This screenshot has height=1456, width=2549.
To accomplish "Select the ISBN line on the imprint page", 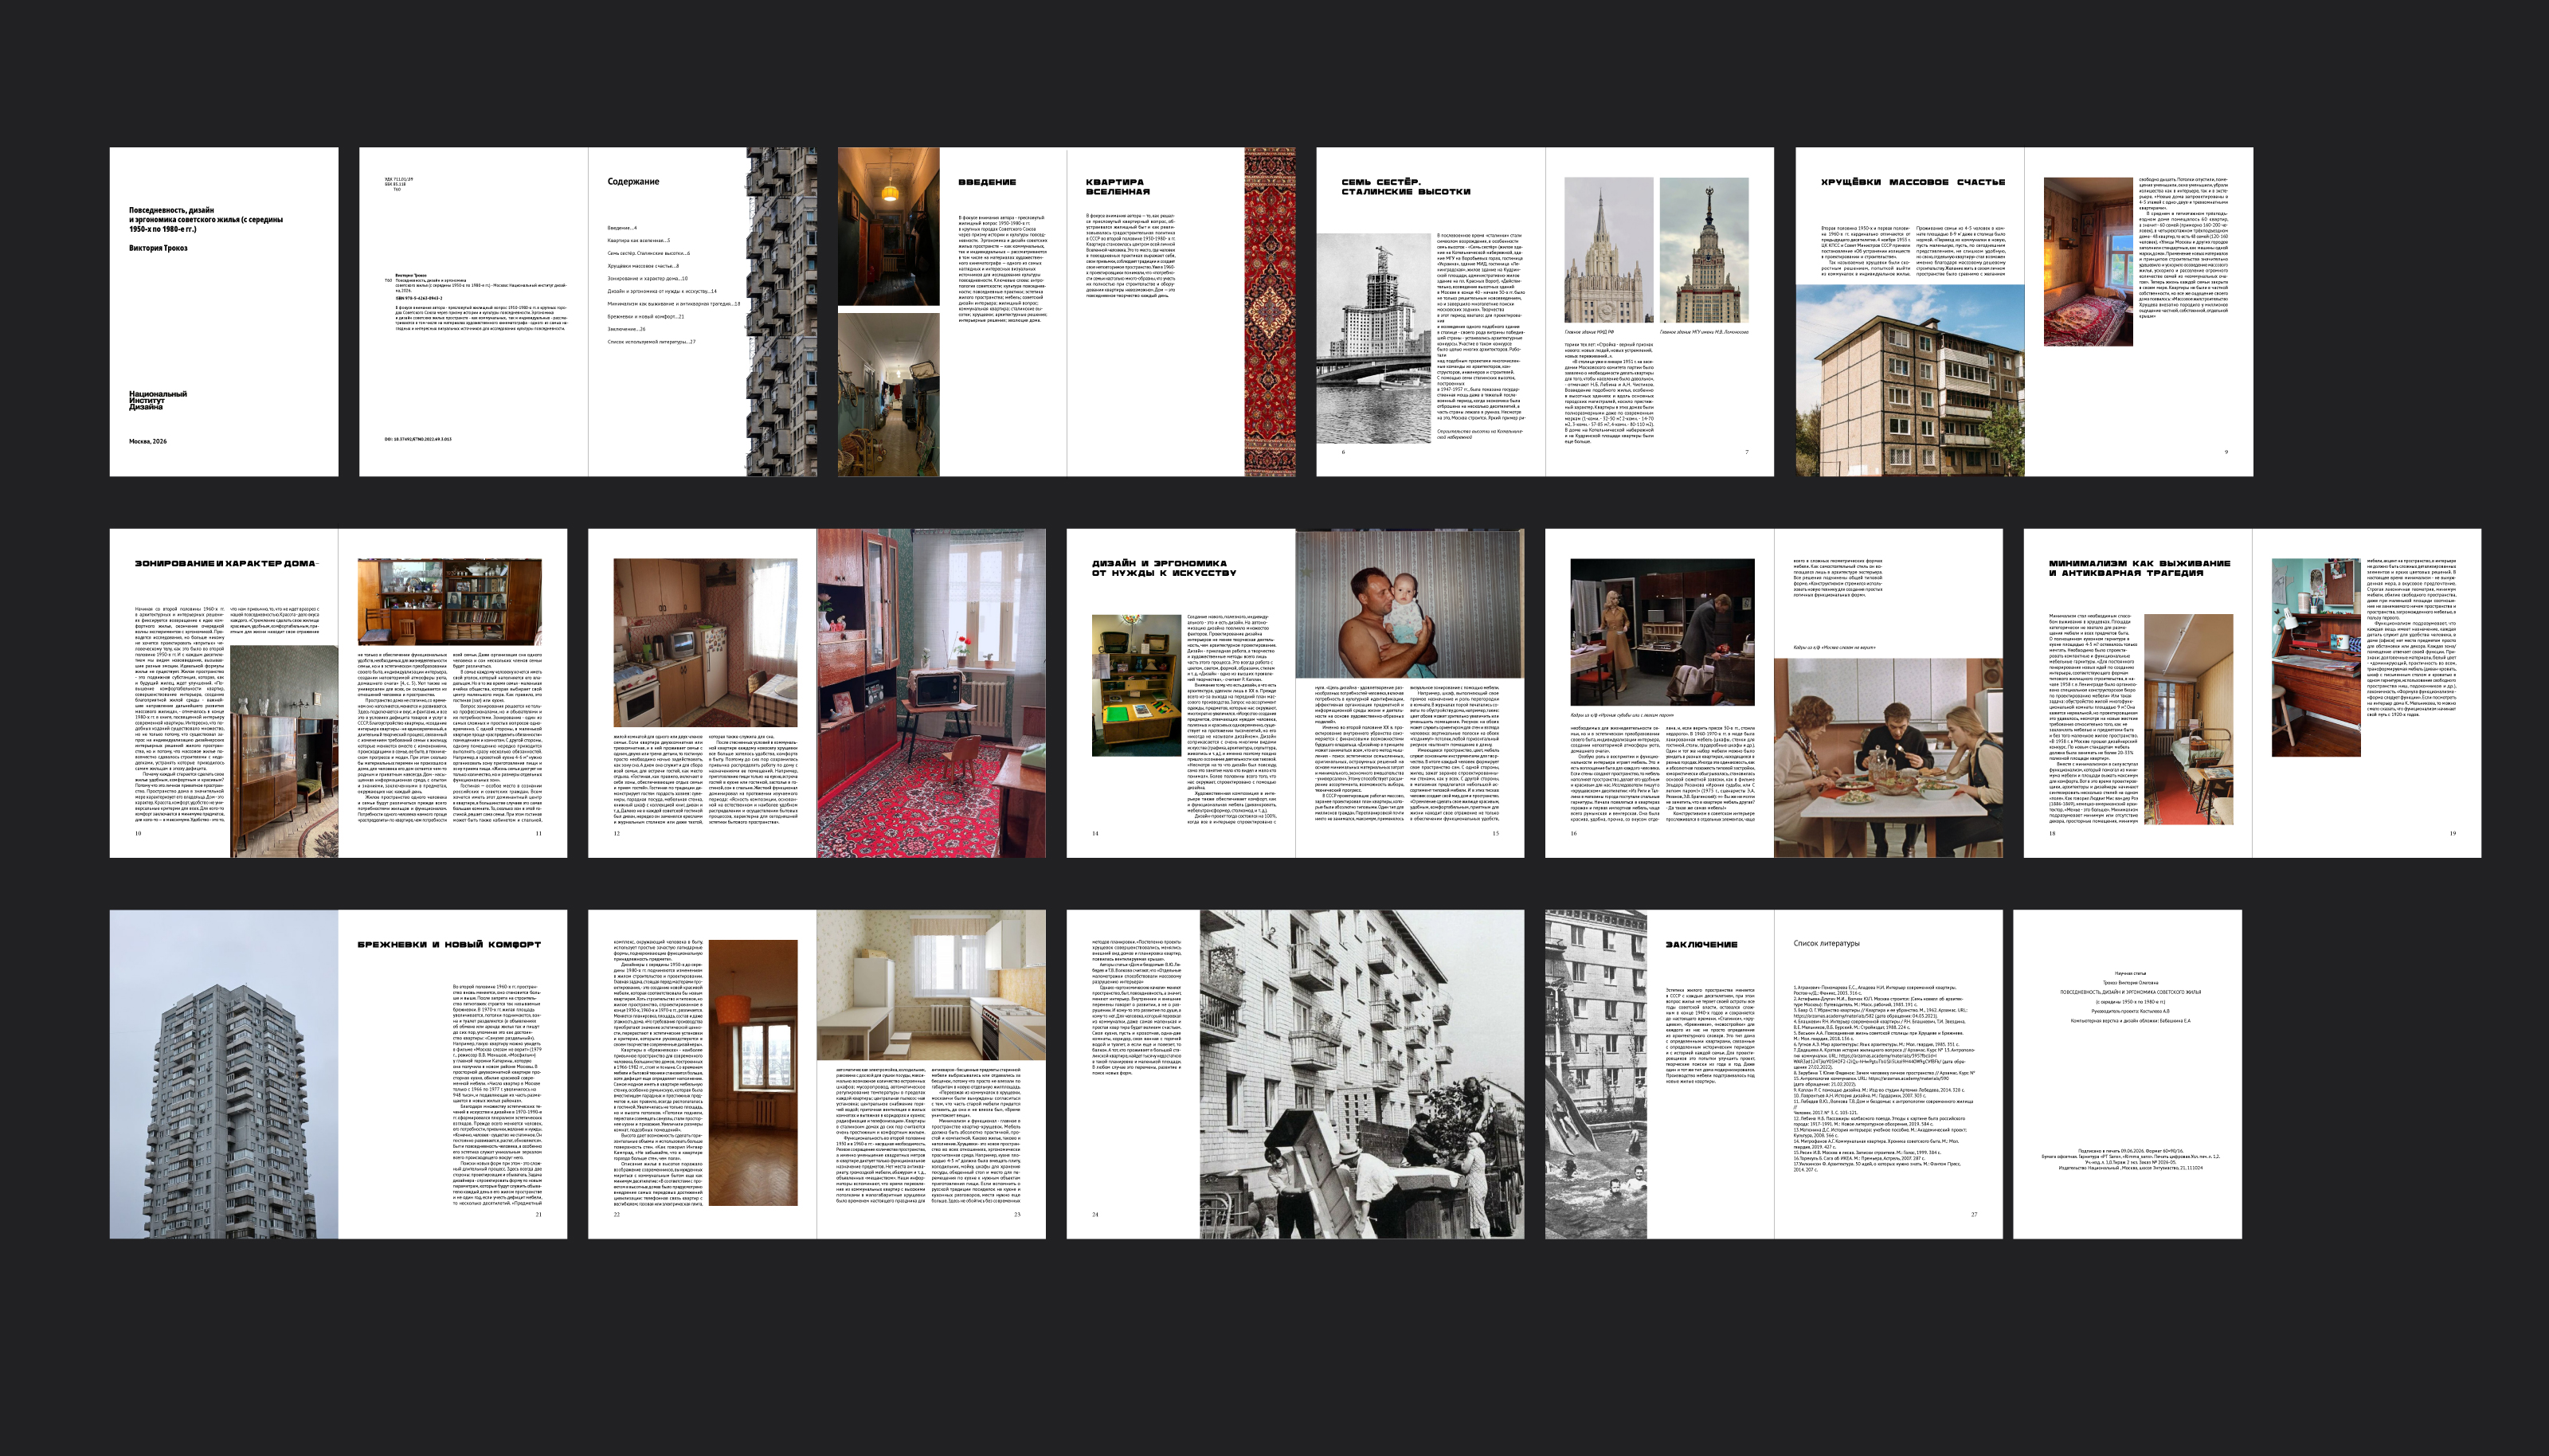I will click(x=419, y=298).
